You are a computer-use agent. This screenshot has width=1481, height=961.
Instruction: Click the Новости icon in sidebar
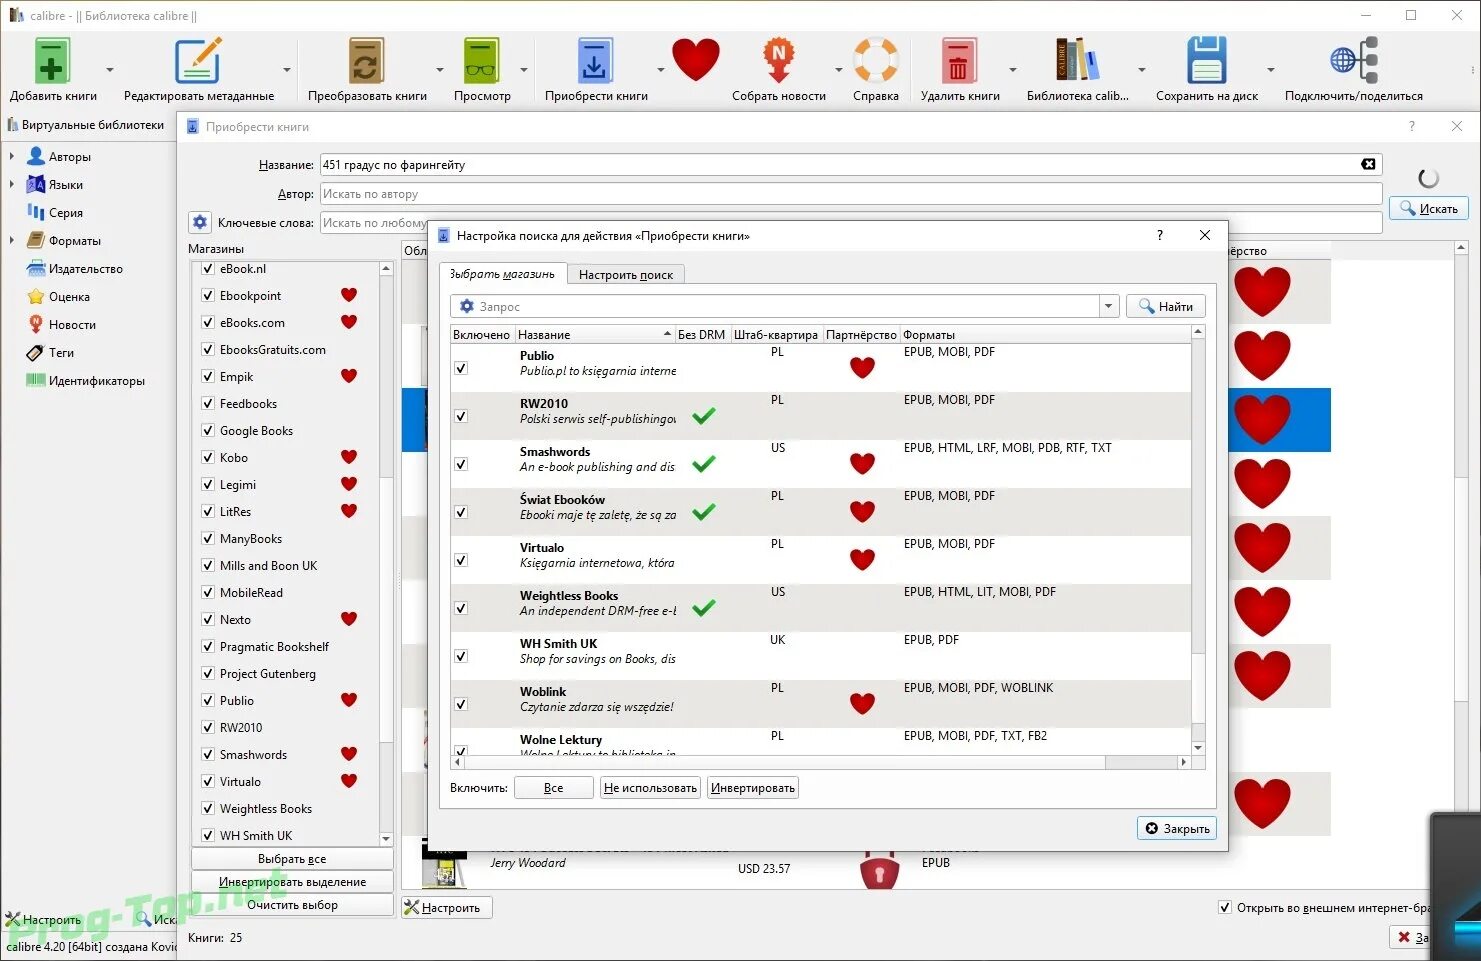click(x=36, y=324)
